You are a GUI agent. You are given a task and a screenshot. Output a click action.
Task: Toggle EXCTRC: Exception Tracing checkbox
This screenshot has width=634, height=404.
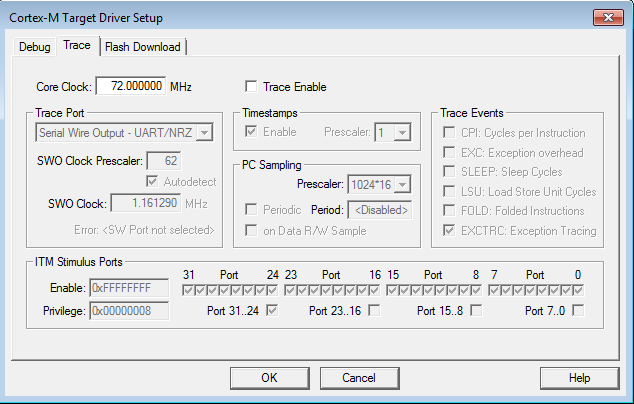tap(449, 231)
